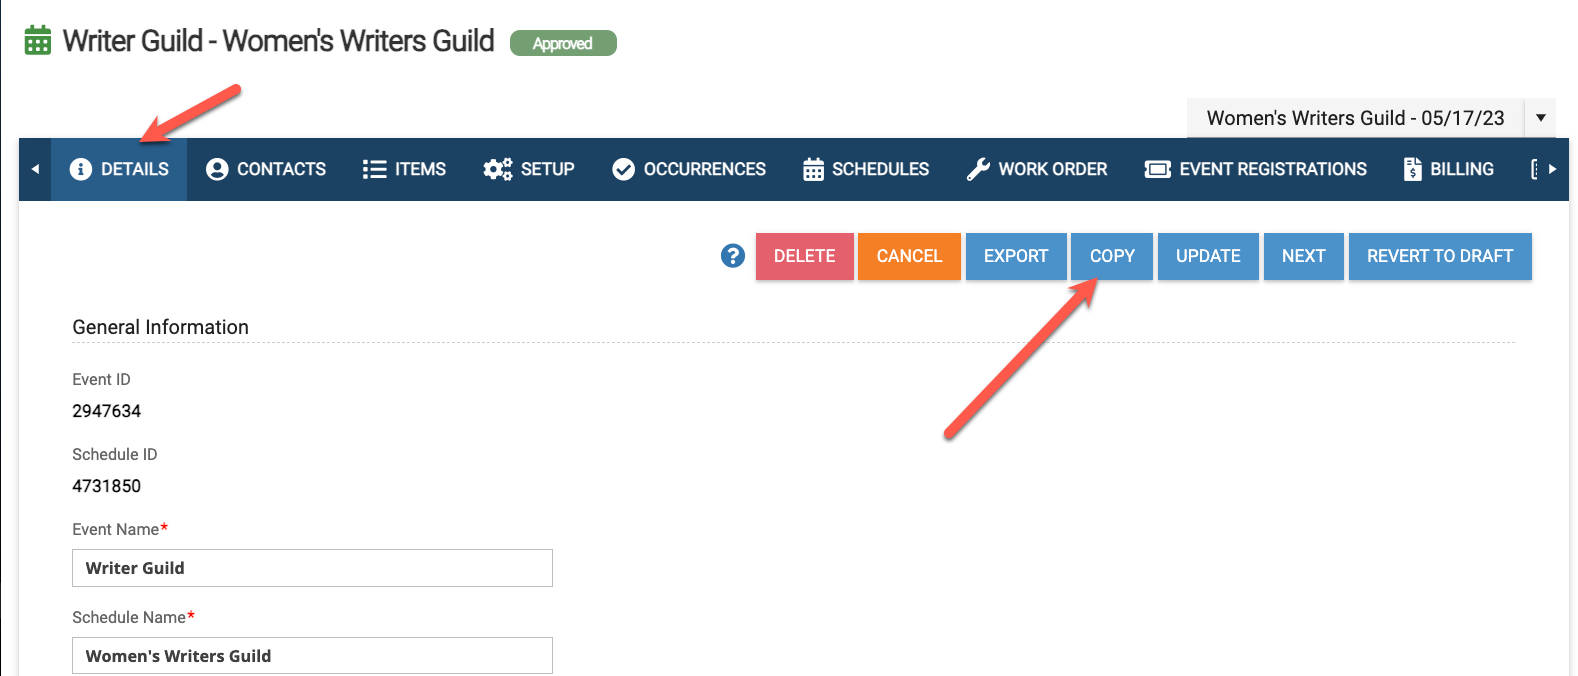Select the Contacts person icon
The image size is (1578, 676).
(x=217, y=169)
